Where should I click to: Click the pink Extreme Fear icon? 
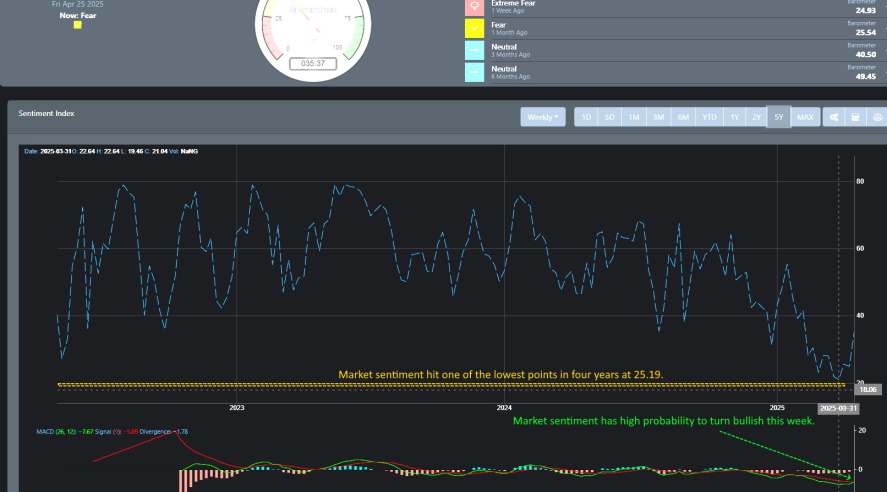click(x=475, y=7)
